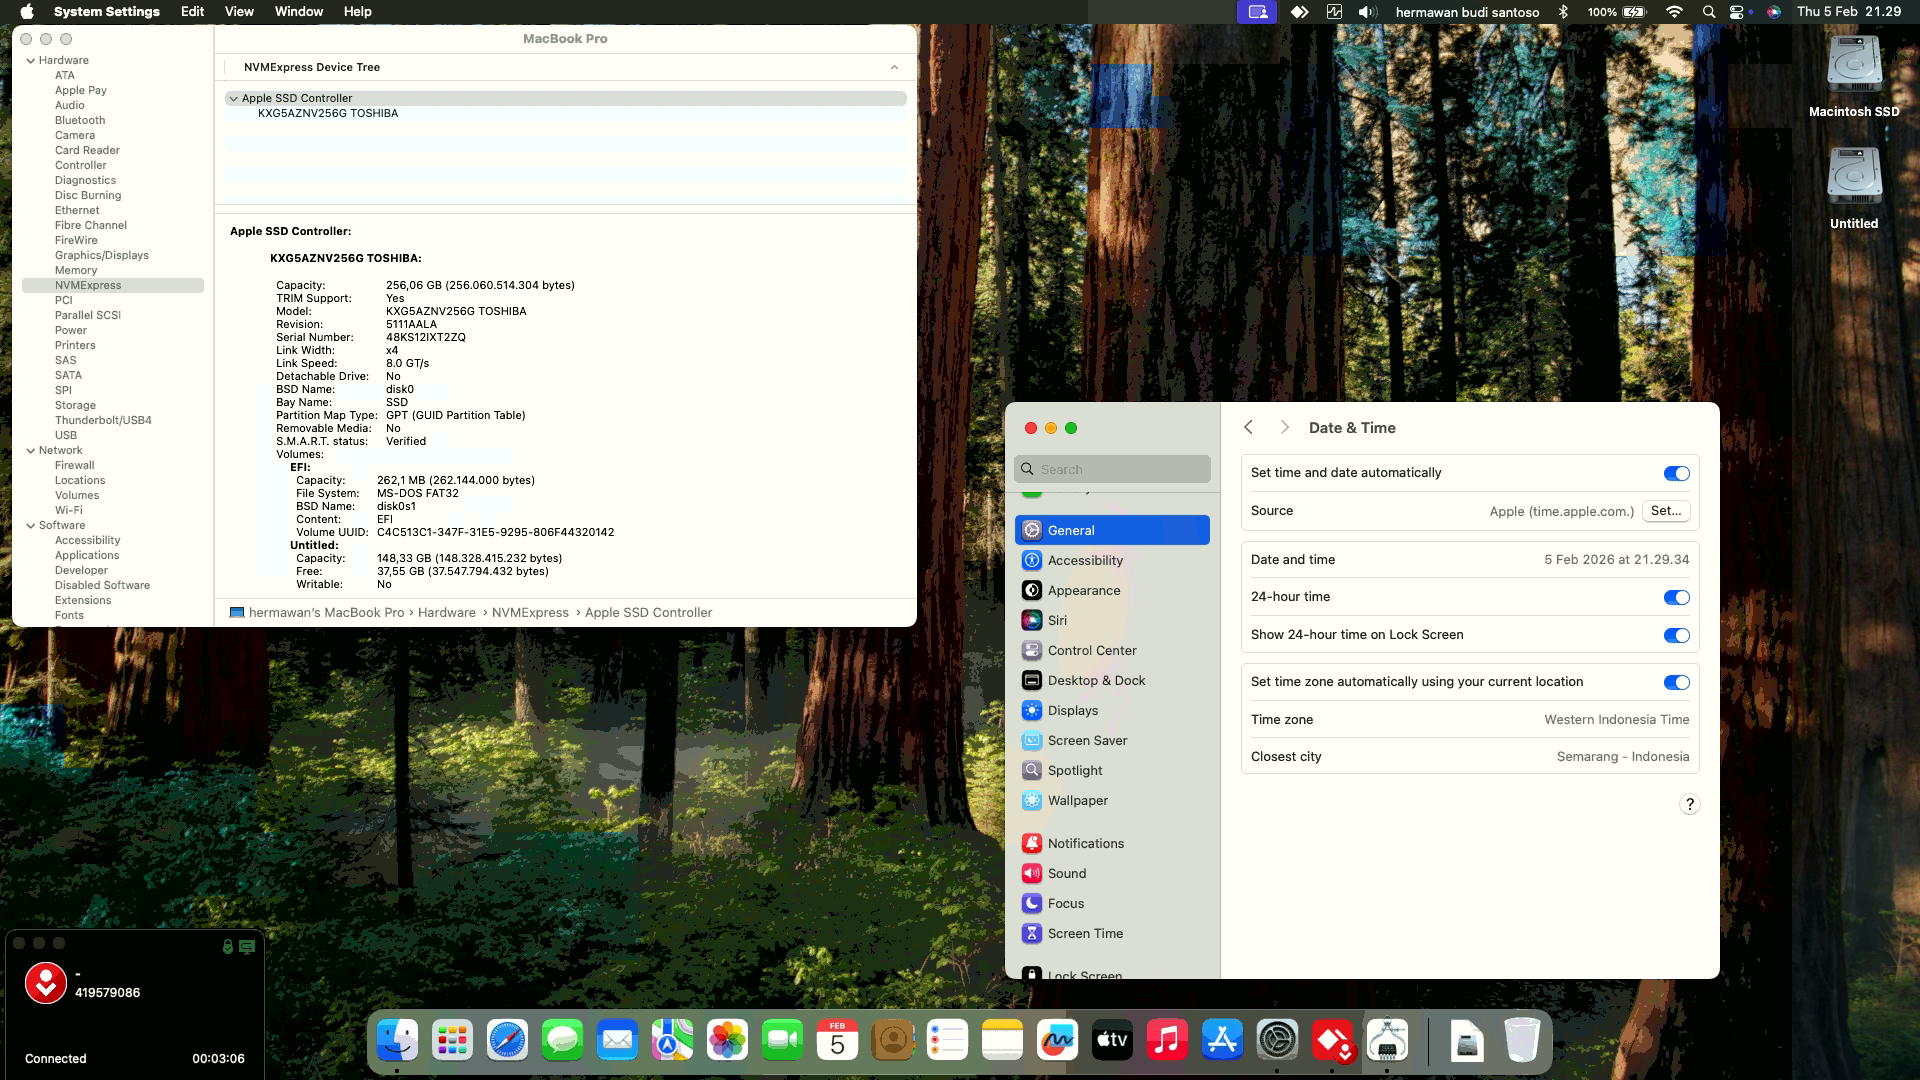Open Desktop & Dock settings
1920x1080 pixels.
click(x=1112, y=680)
